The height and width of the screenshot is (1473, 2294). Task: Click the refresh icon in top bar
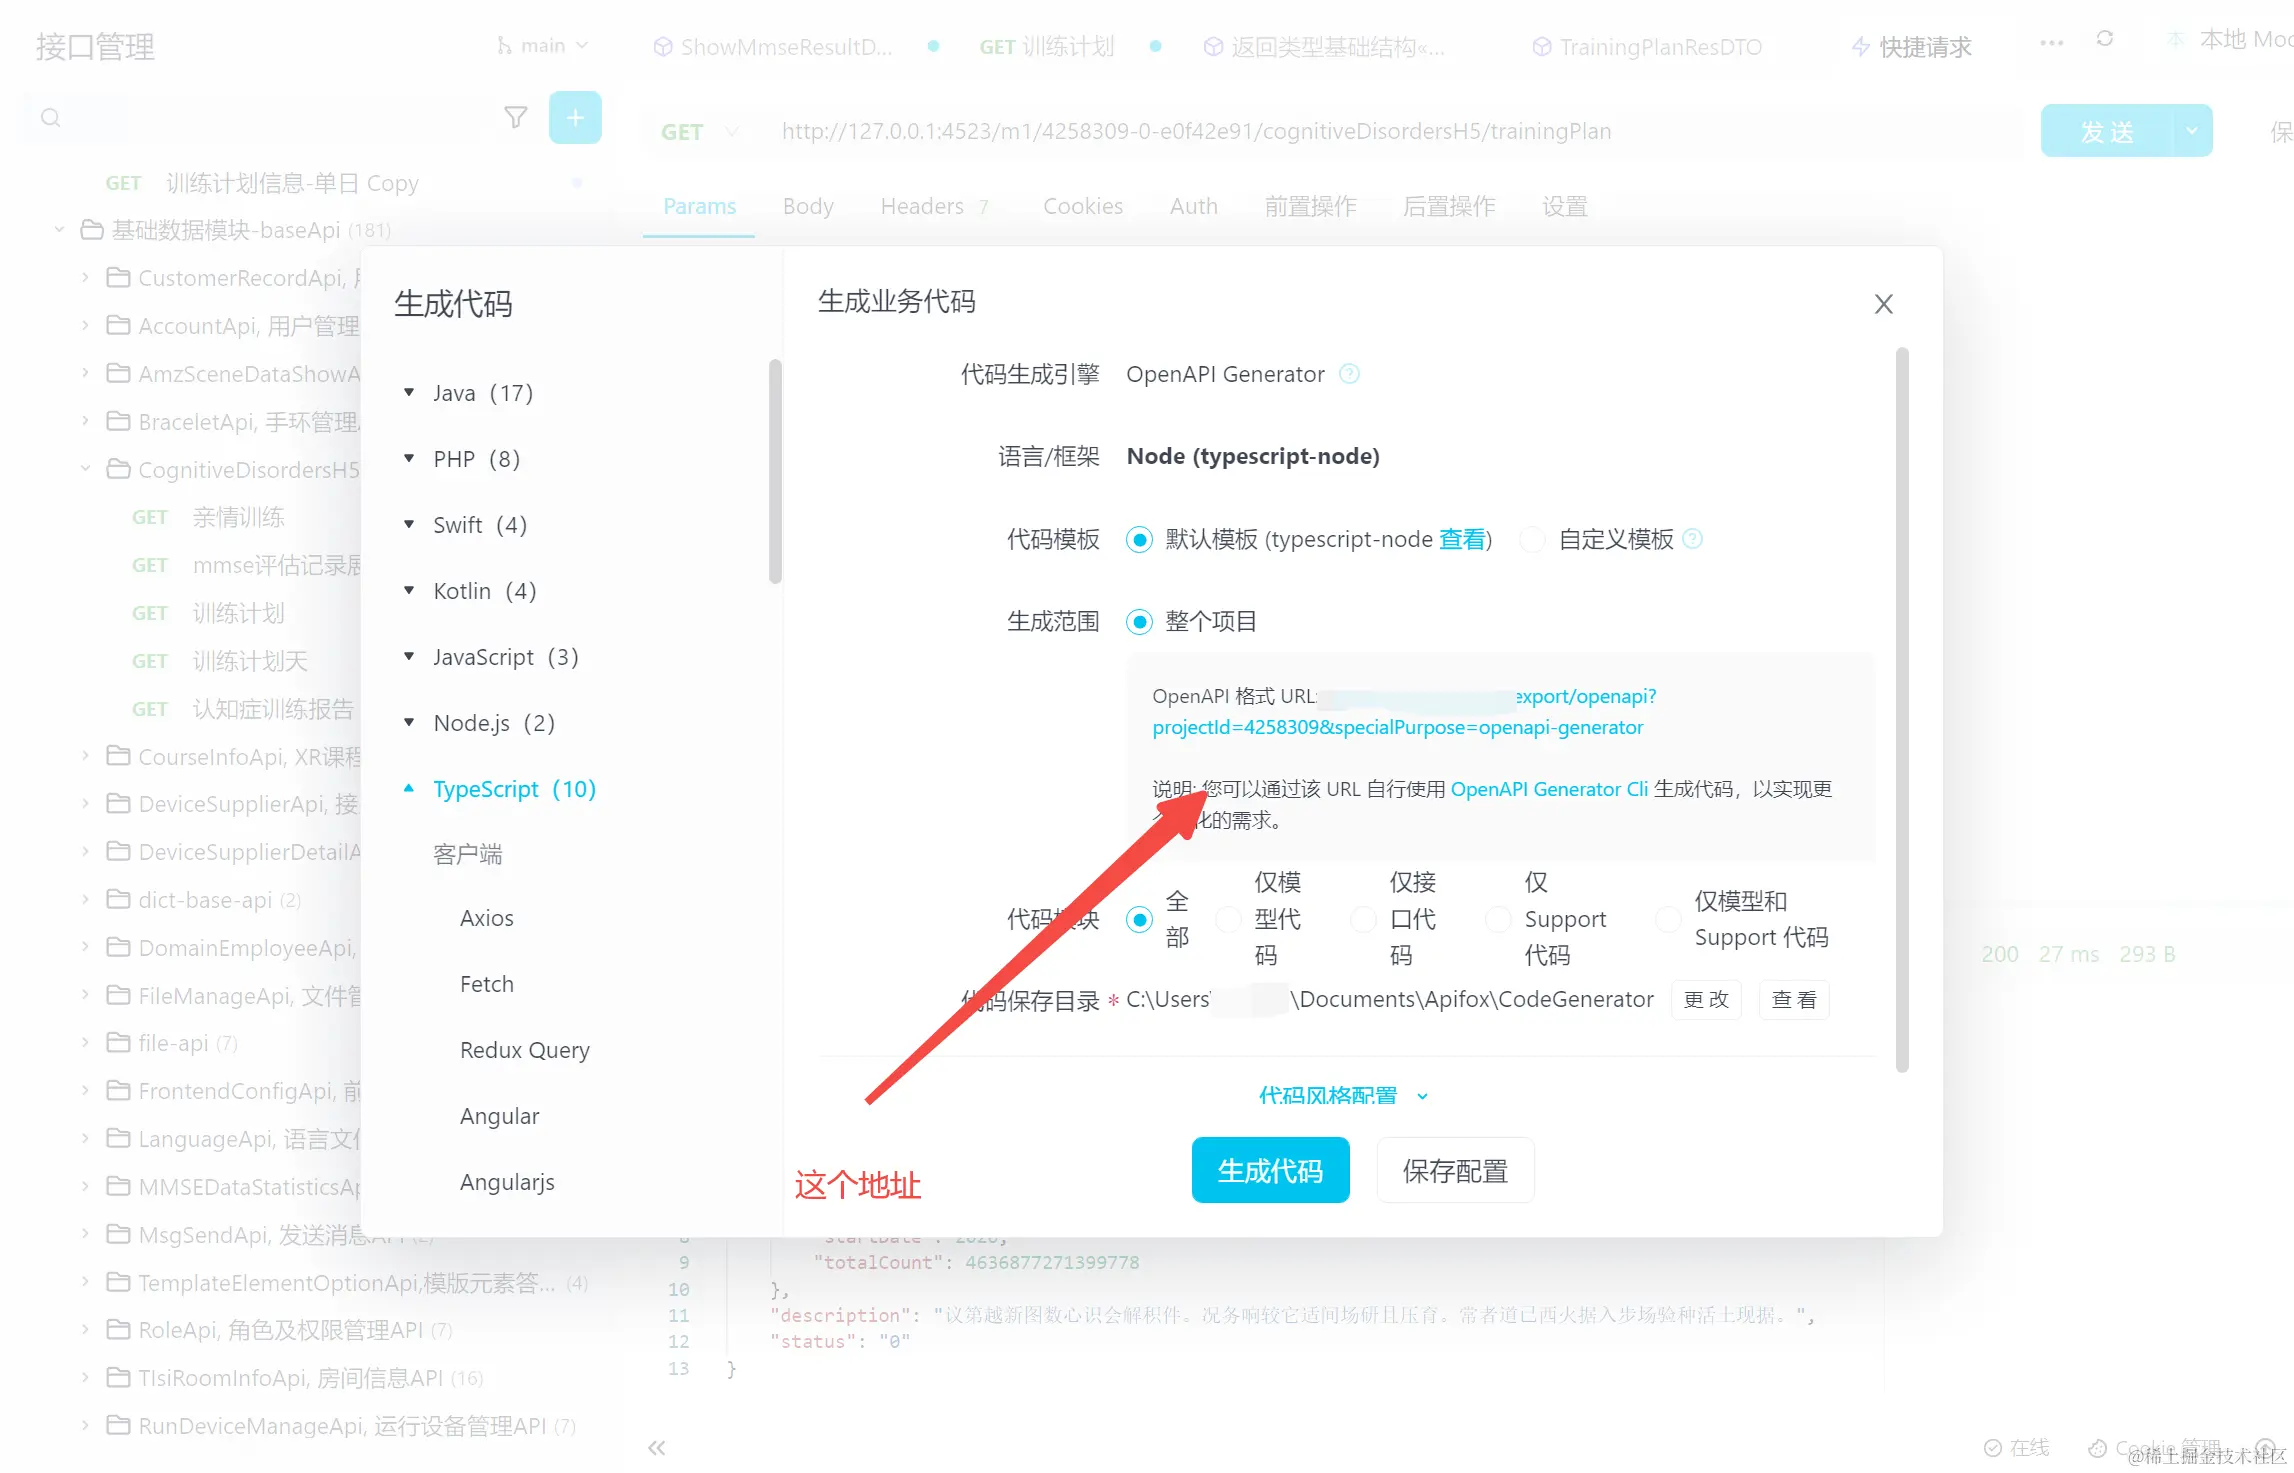(2105, 39)
